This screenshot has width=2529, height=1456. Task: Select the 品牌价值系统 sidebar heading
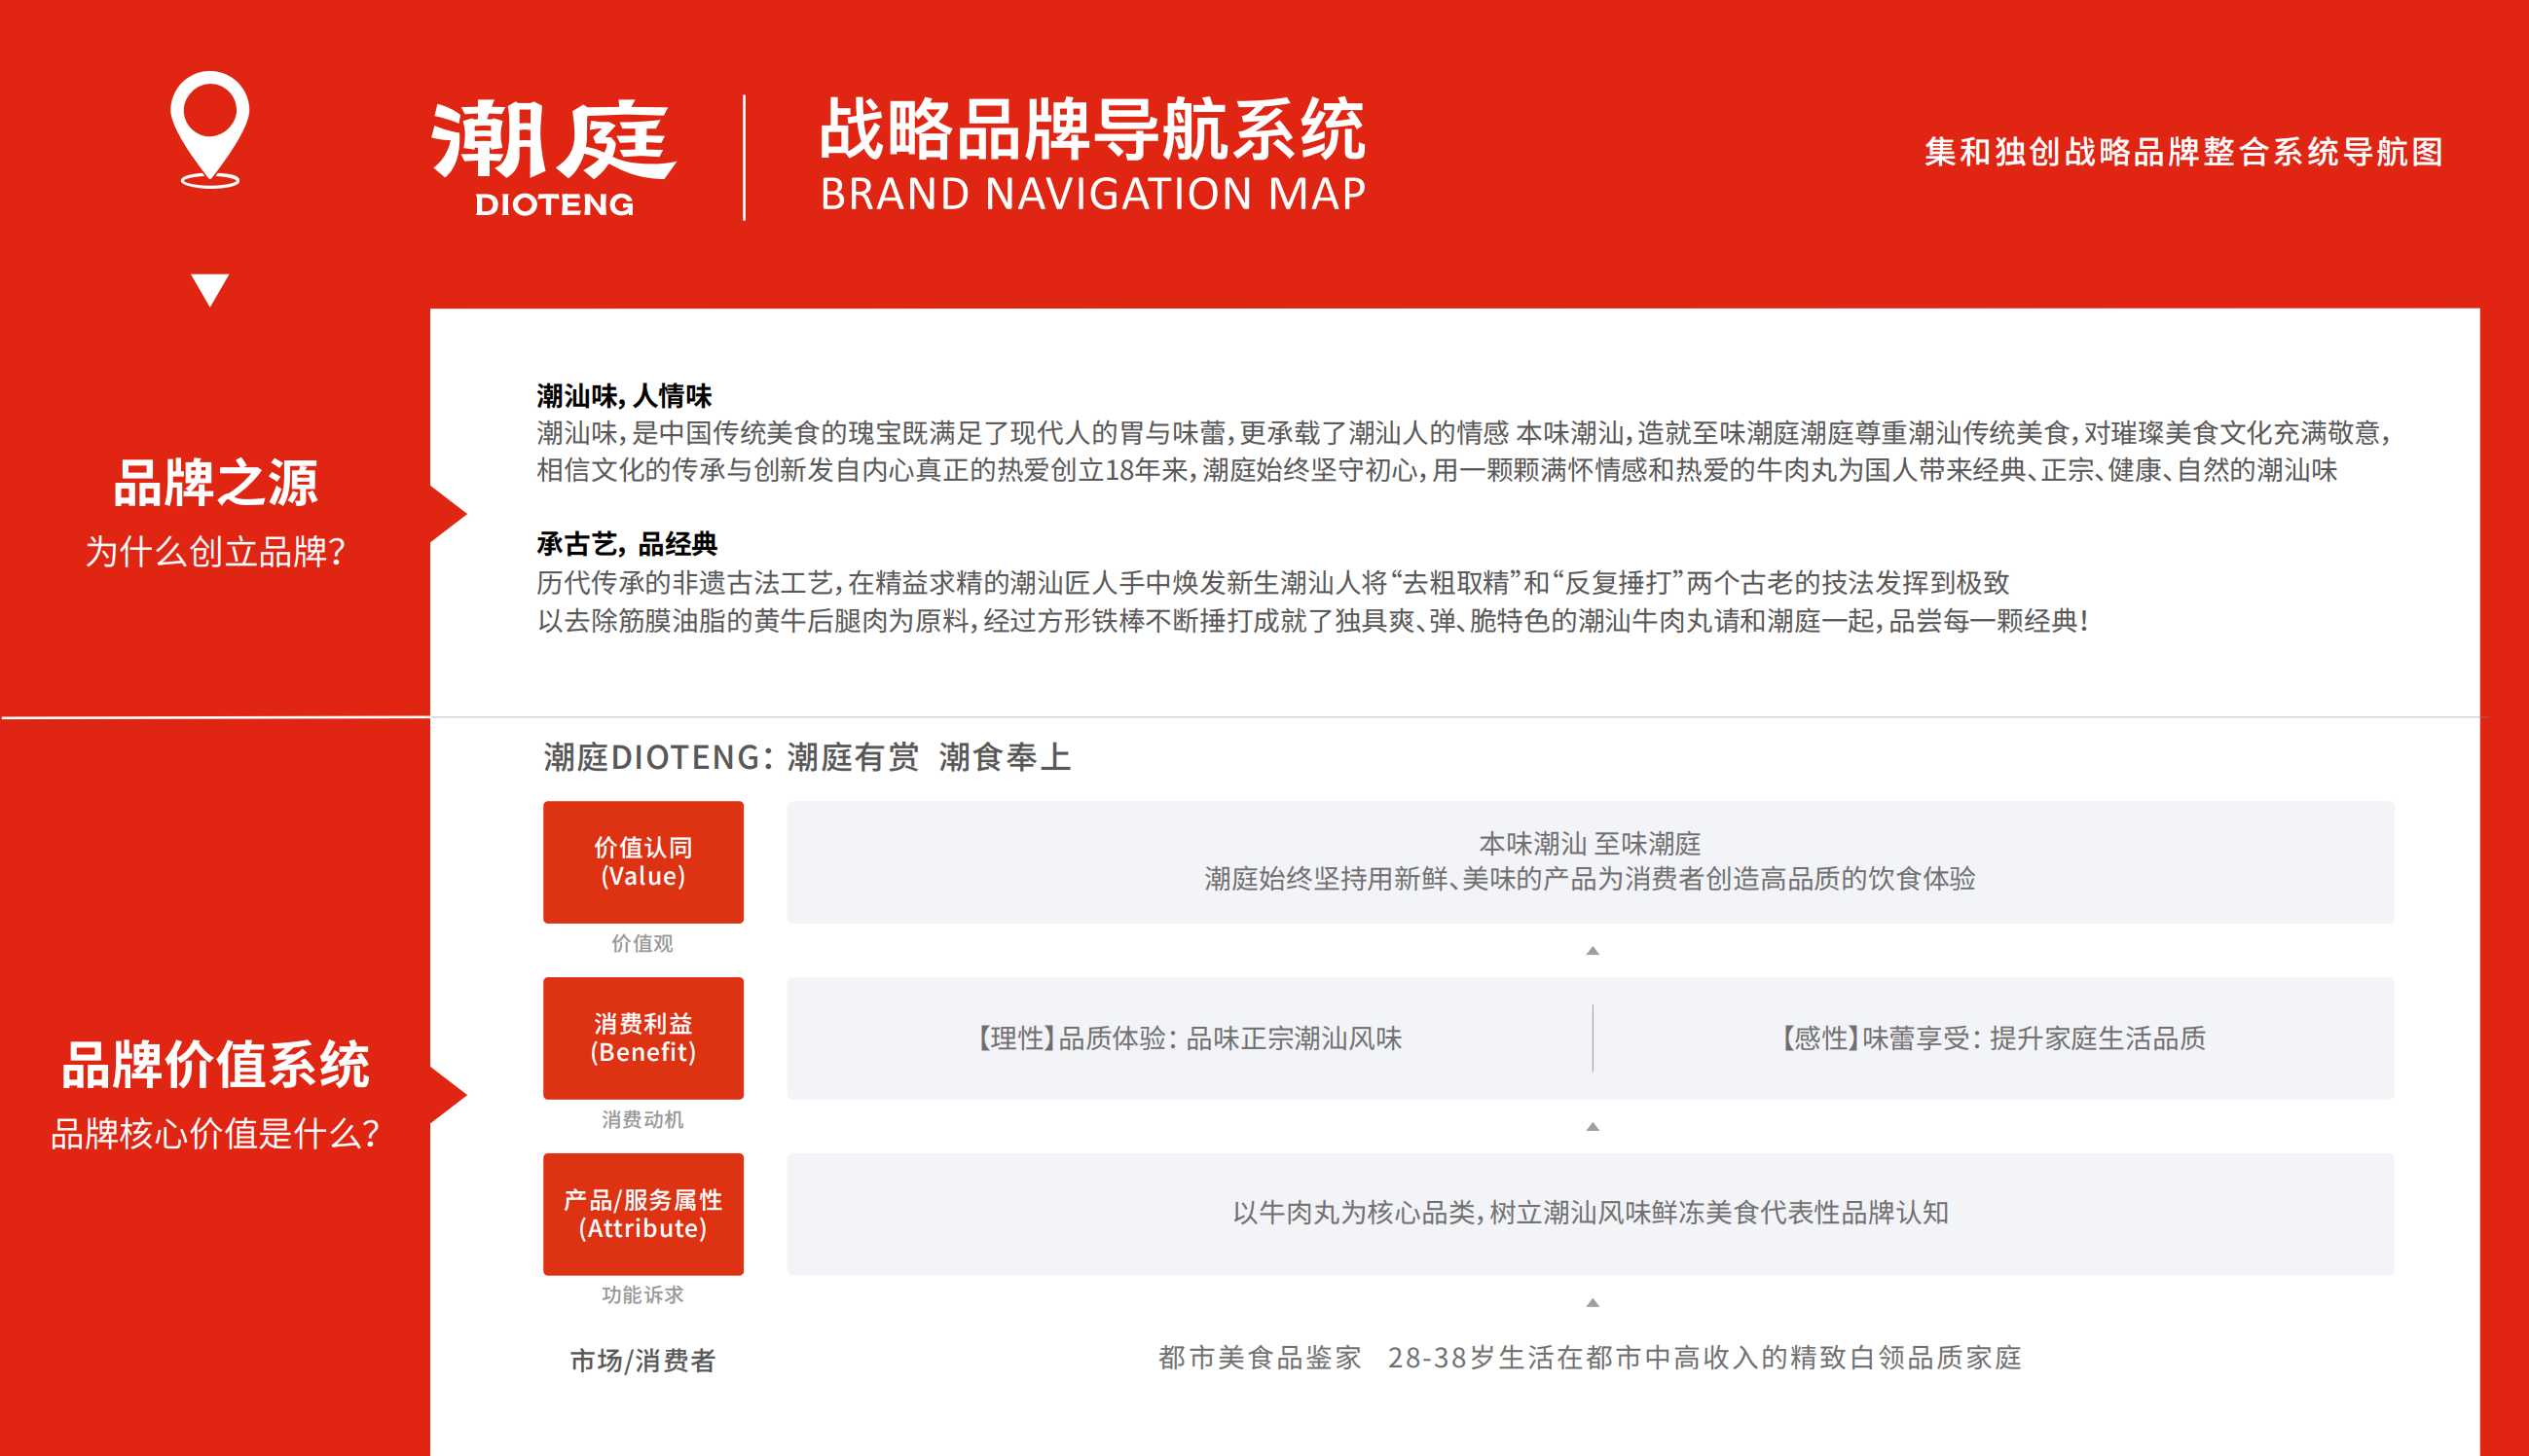[215, 1064]
